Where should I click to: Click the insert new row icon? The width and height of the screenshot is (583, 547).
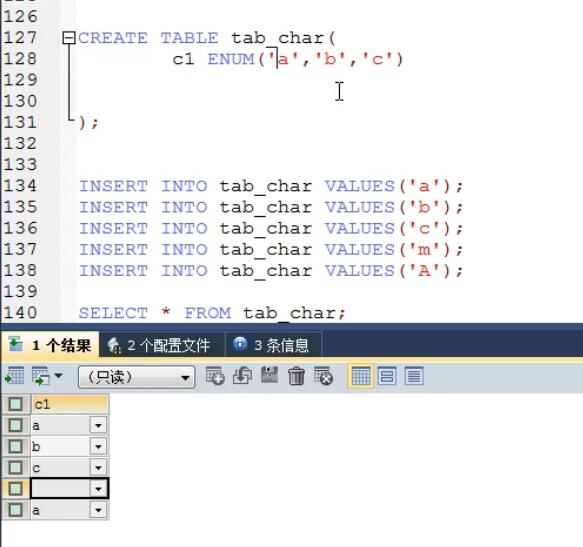[x=215, y=376]
